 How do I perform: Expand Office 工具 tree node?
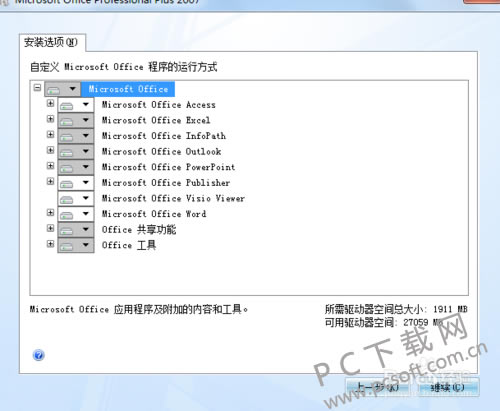[x=50, y=244]
